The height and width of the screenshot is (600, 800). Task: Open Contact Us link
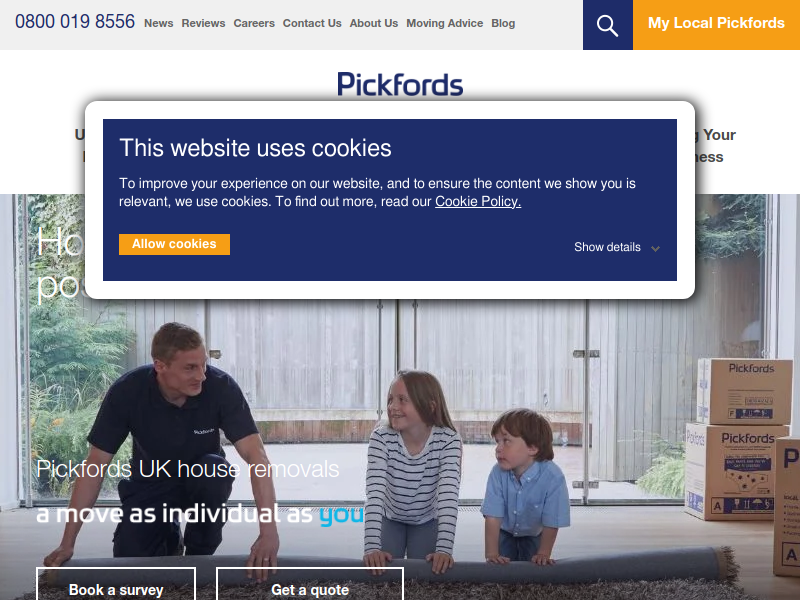312,23
